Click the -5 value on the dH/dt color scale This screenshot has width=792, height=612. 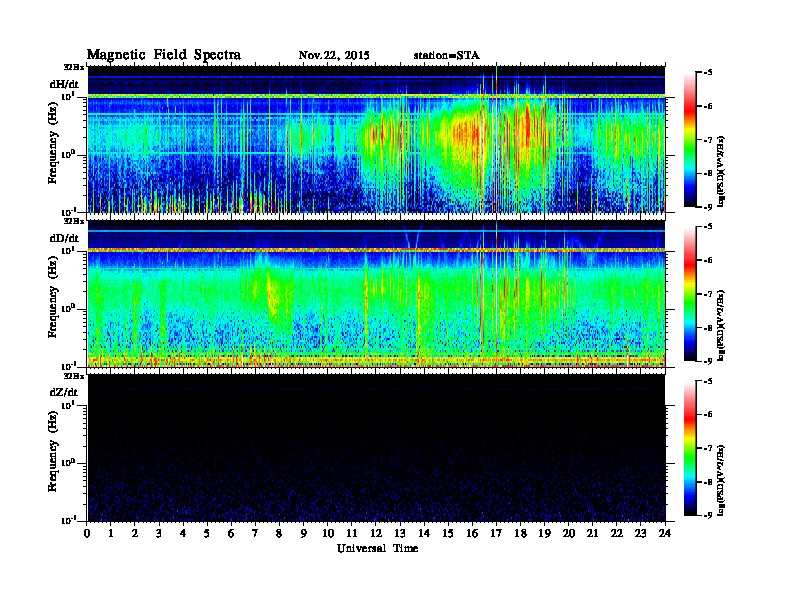click(708, 73)
